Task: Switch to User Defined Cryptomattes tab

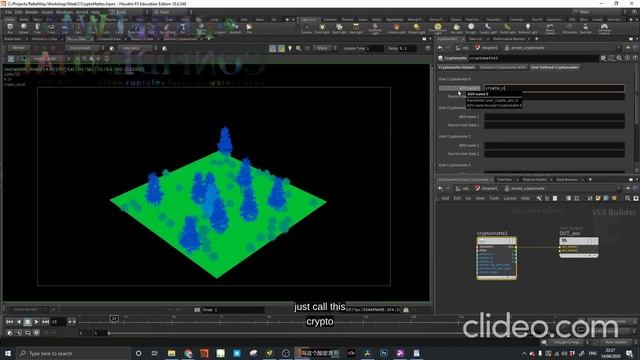Action: pyautogui.click(x=555, y=67)
